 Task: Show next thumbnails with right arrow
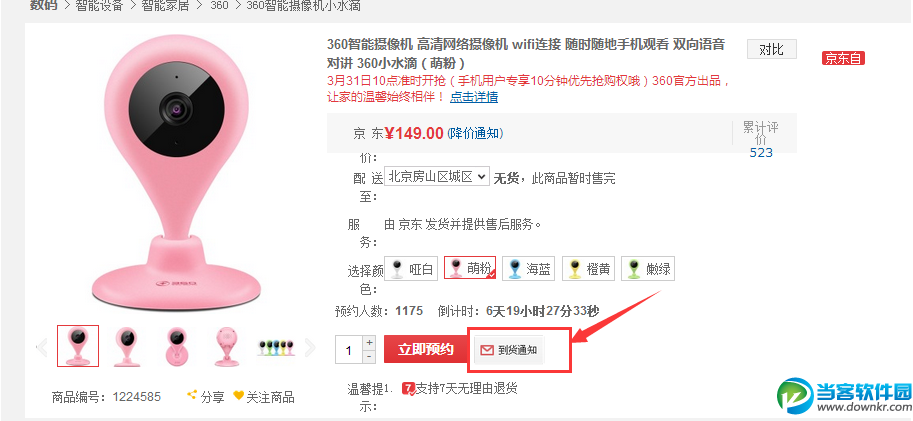click(310, 348)
